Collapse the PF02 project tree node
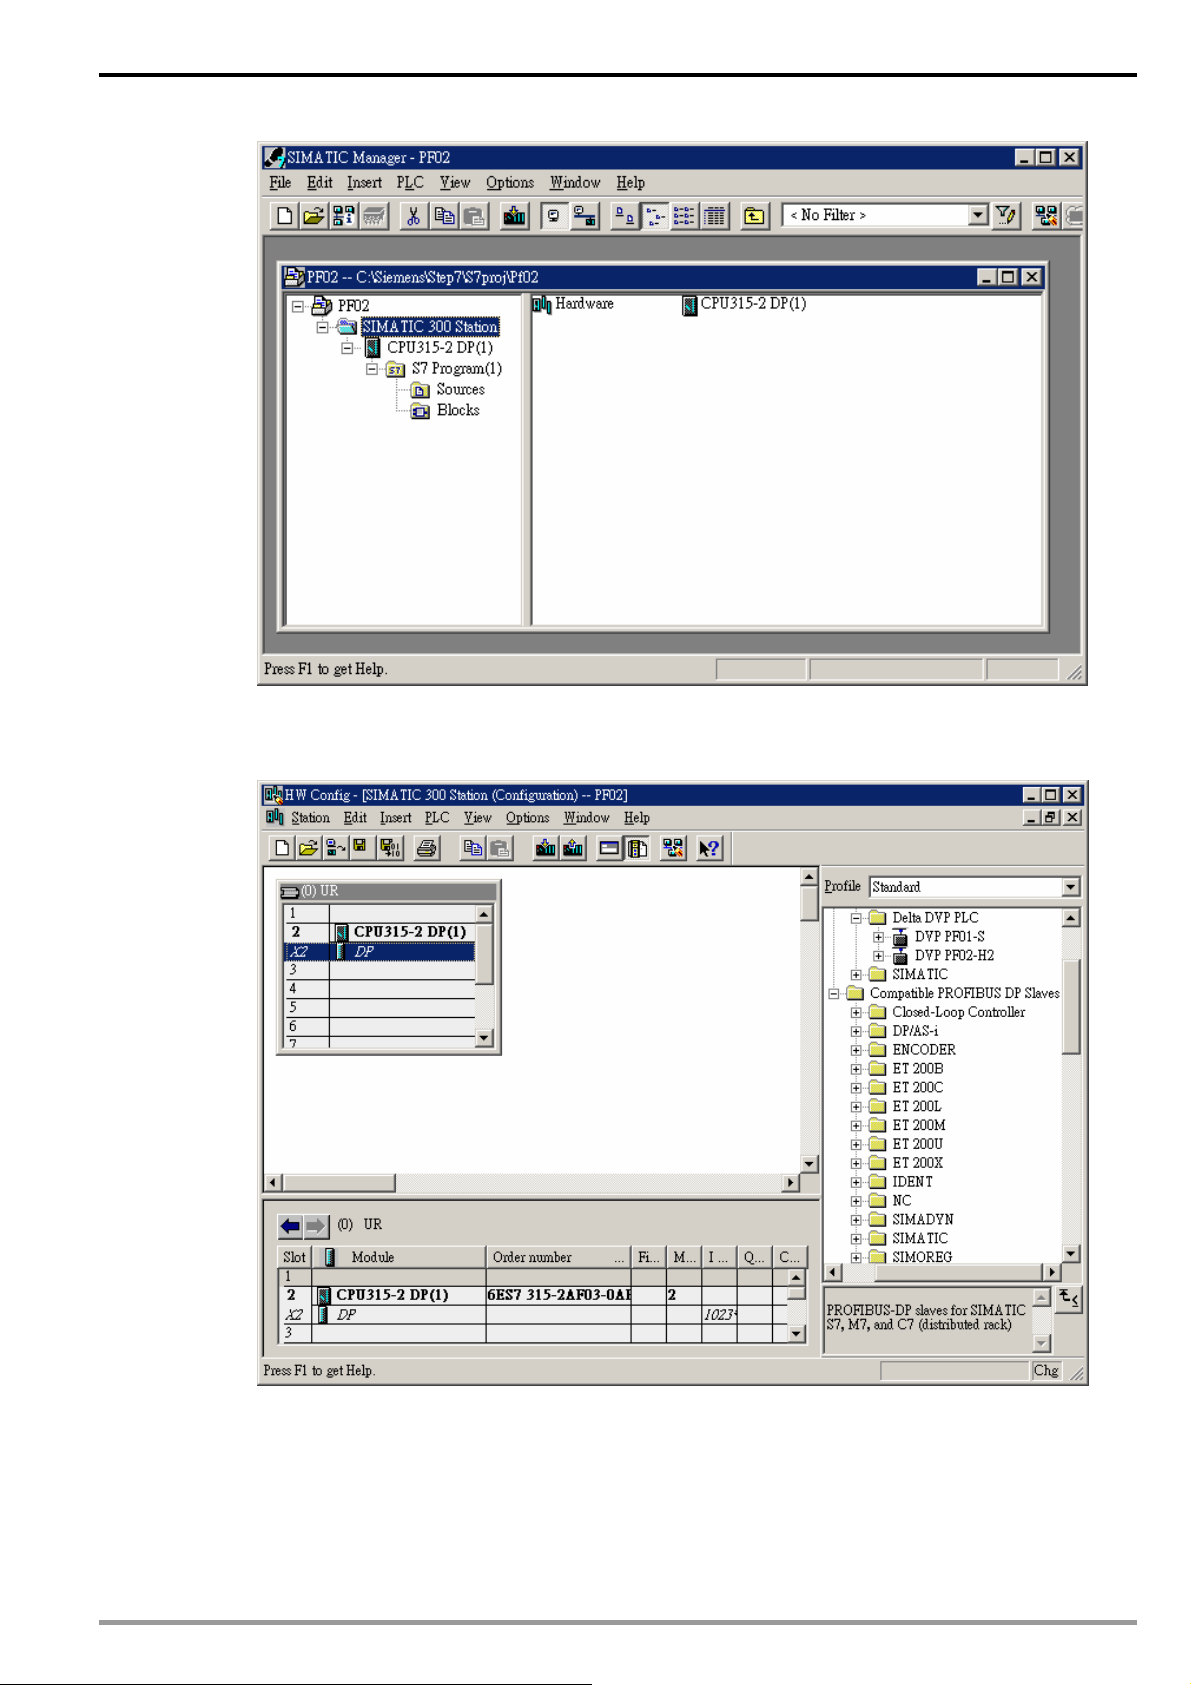Screen dimensions: 1191x1685 [x=298, y=306]
